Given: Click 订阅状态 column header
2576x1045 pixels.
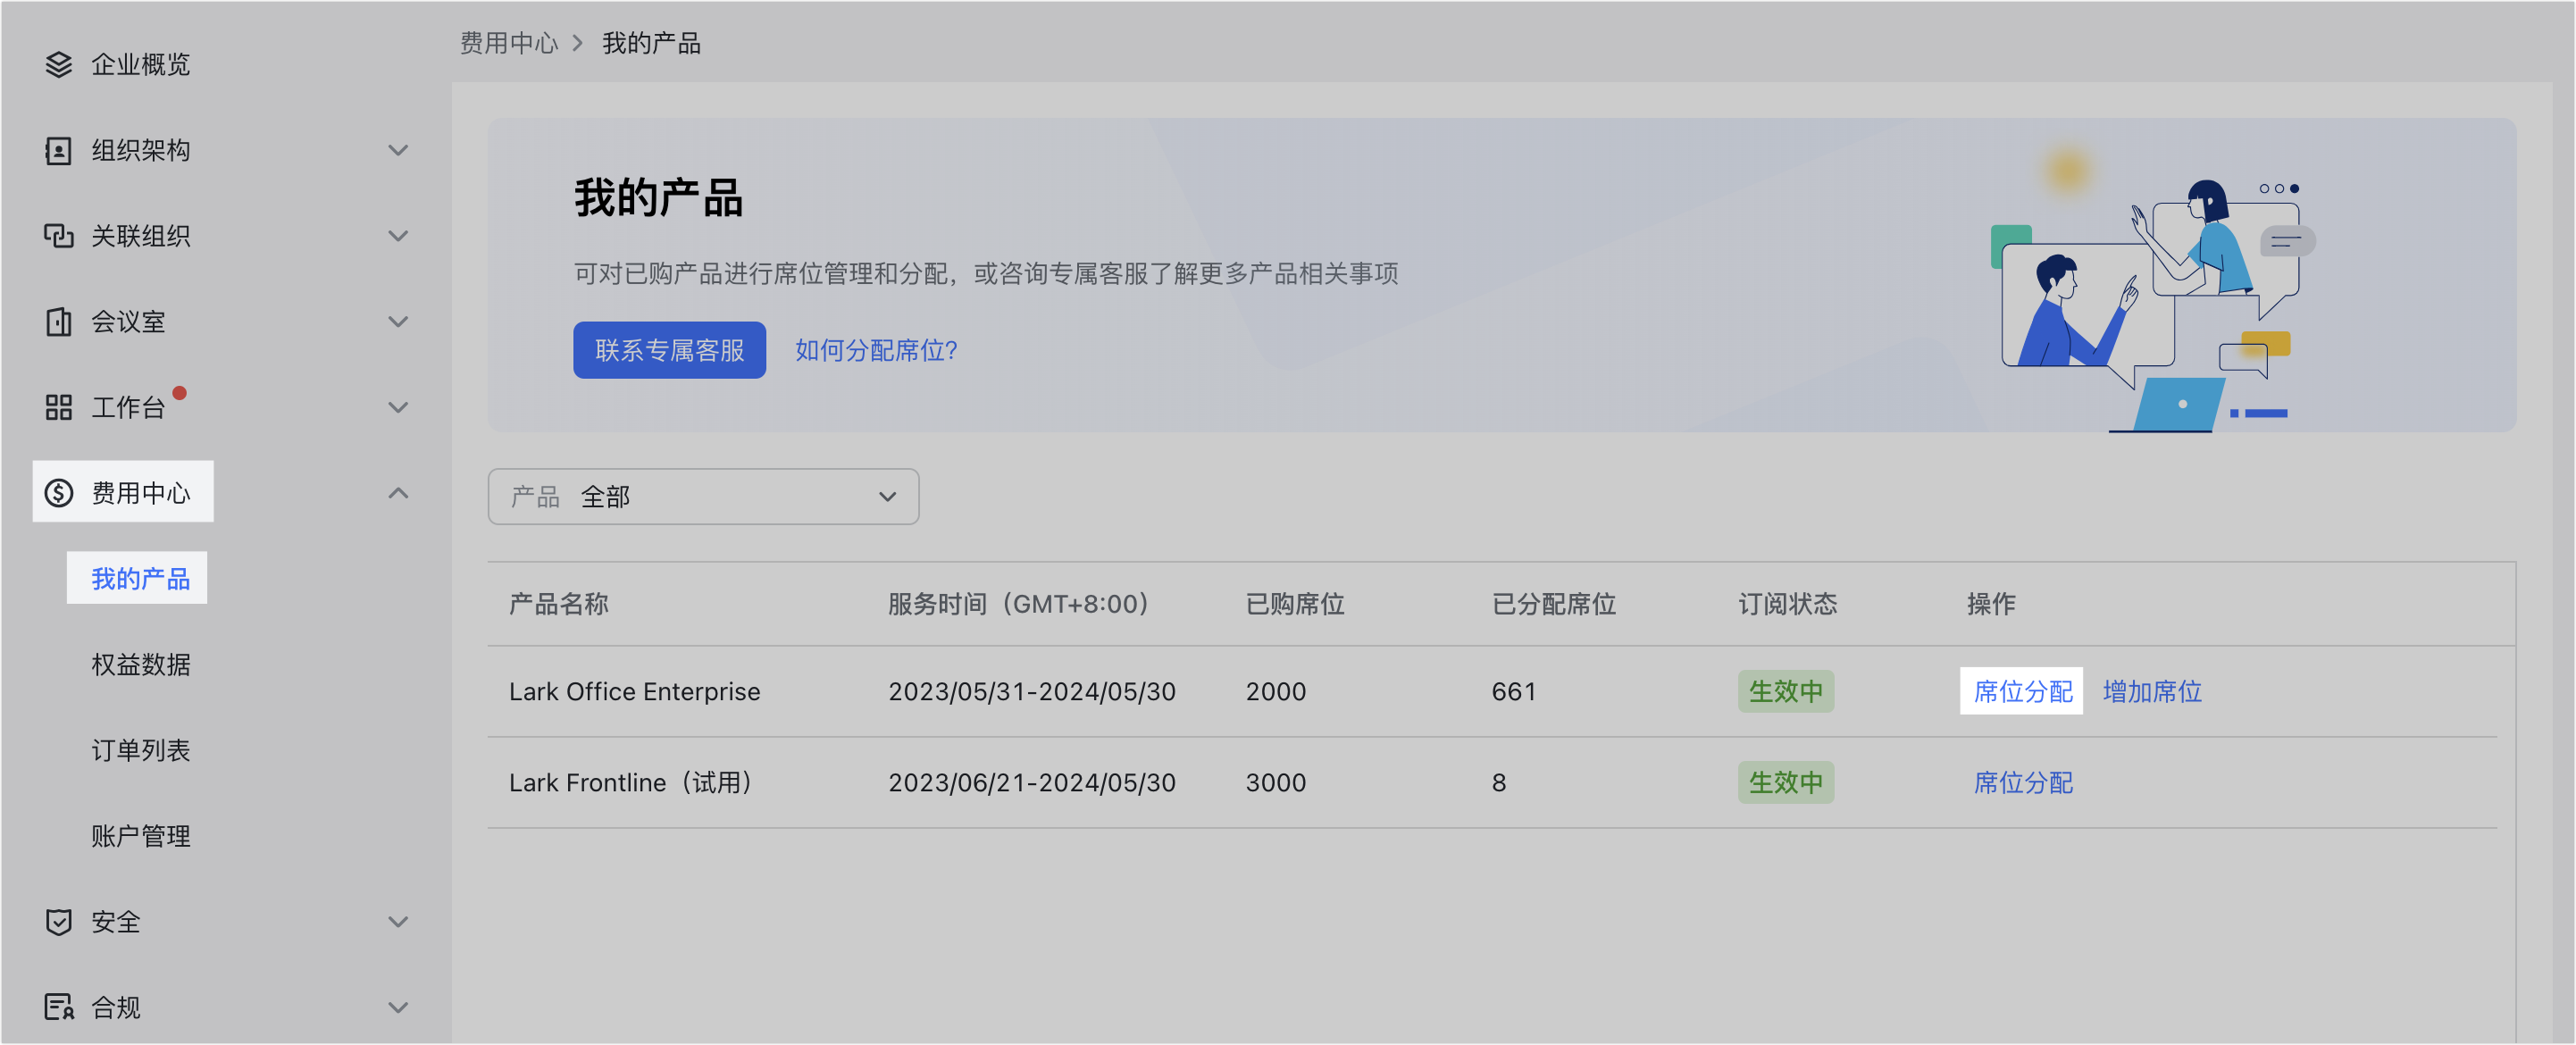Looking at the screenshot, I should coord(1787,604).
